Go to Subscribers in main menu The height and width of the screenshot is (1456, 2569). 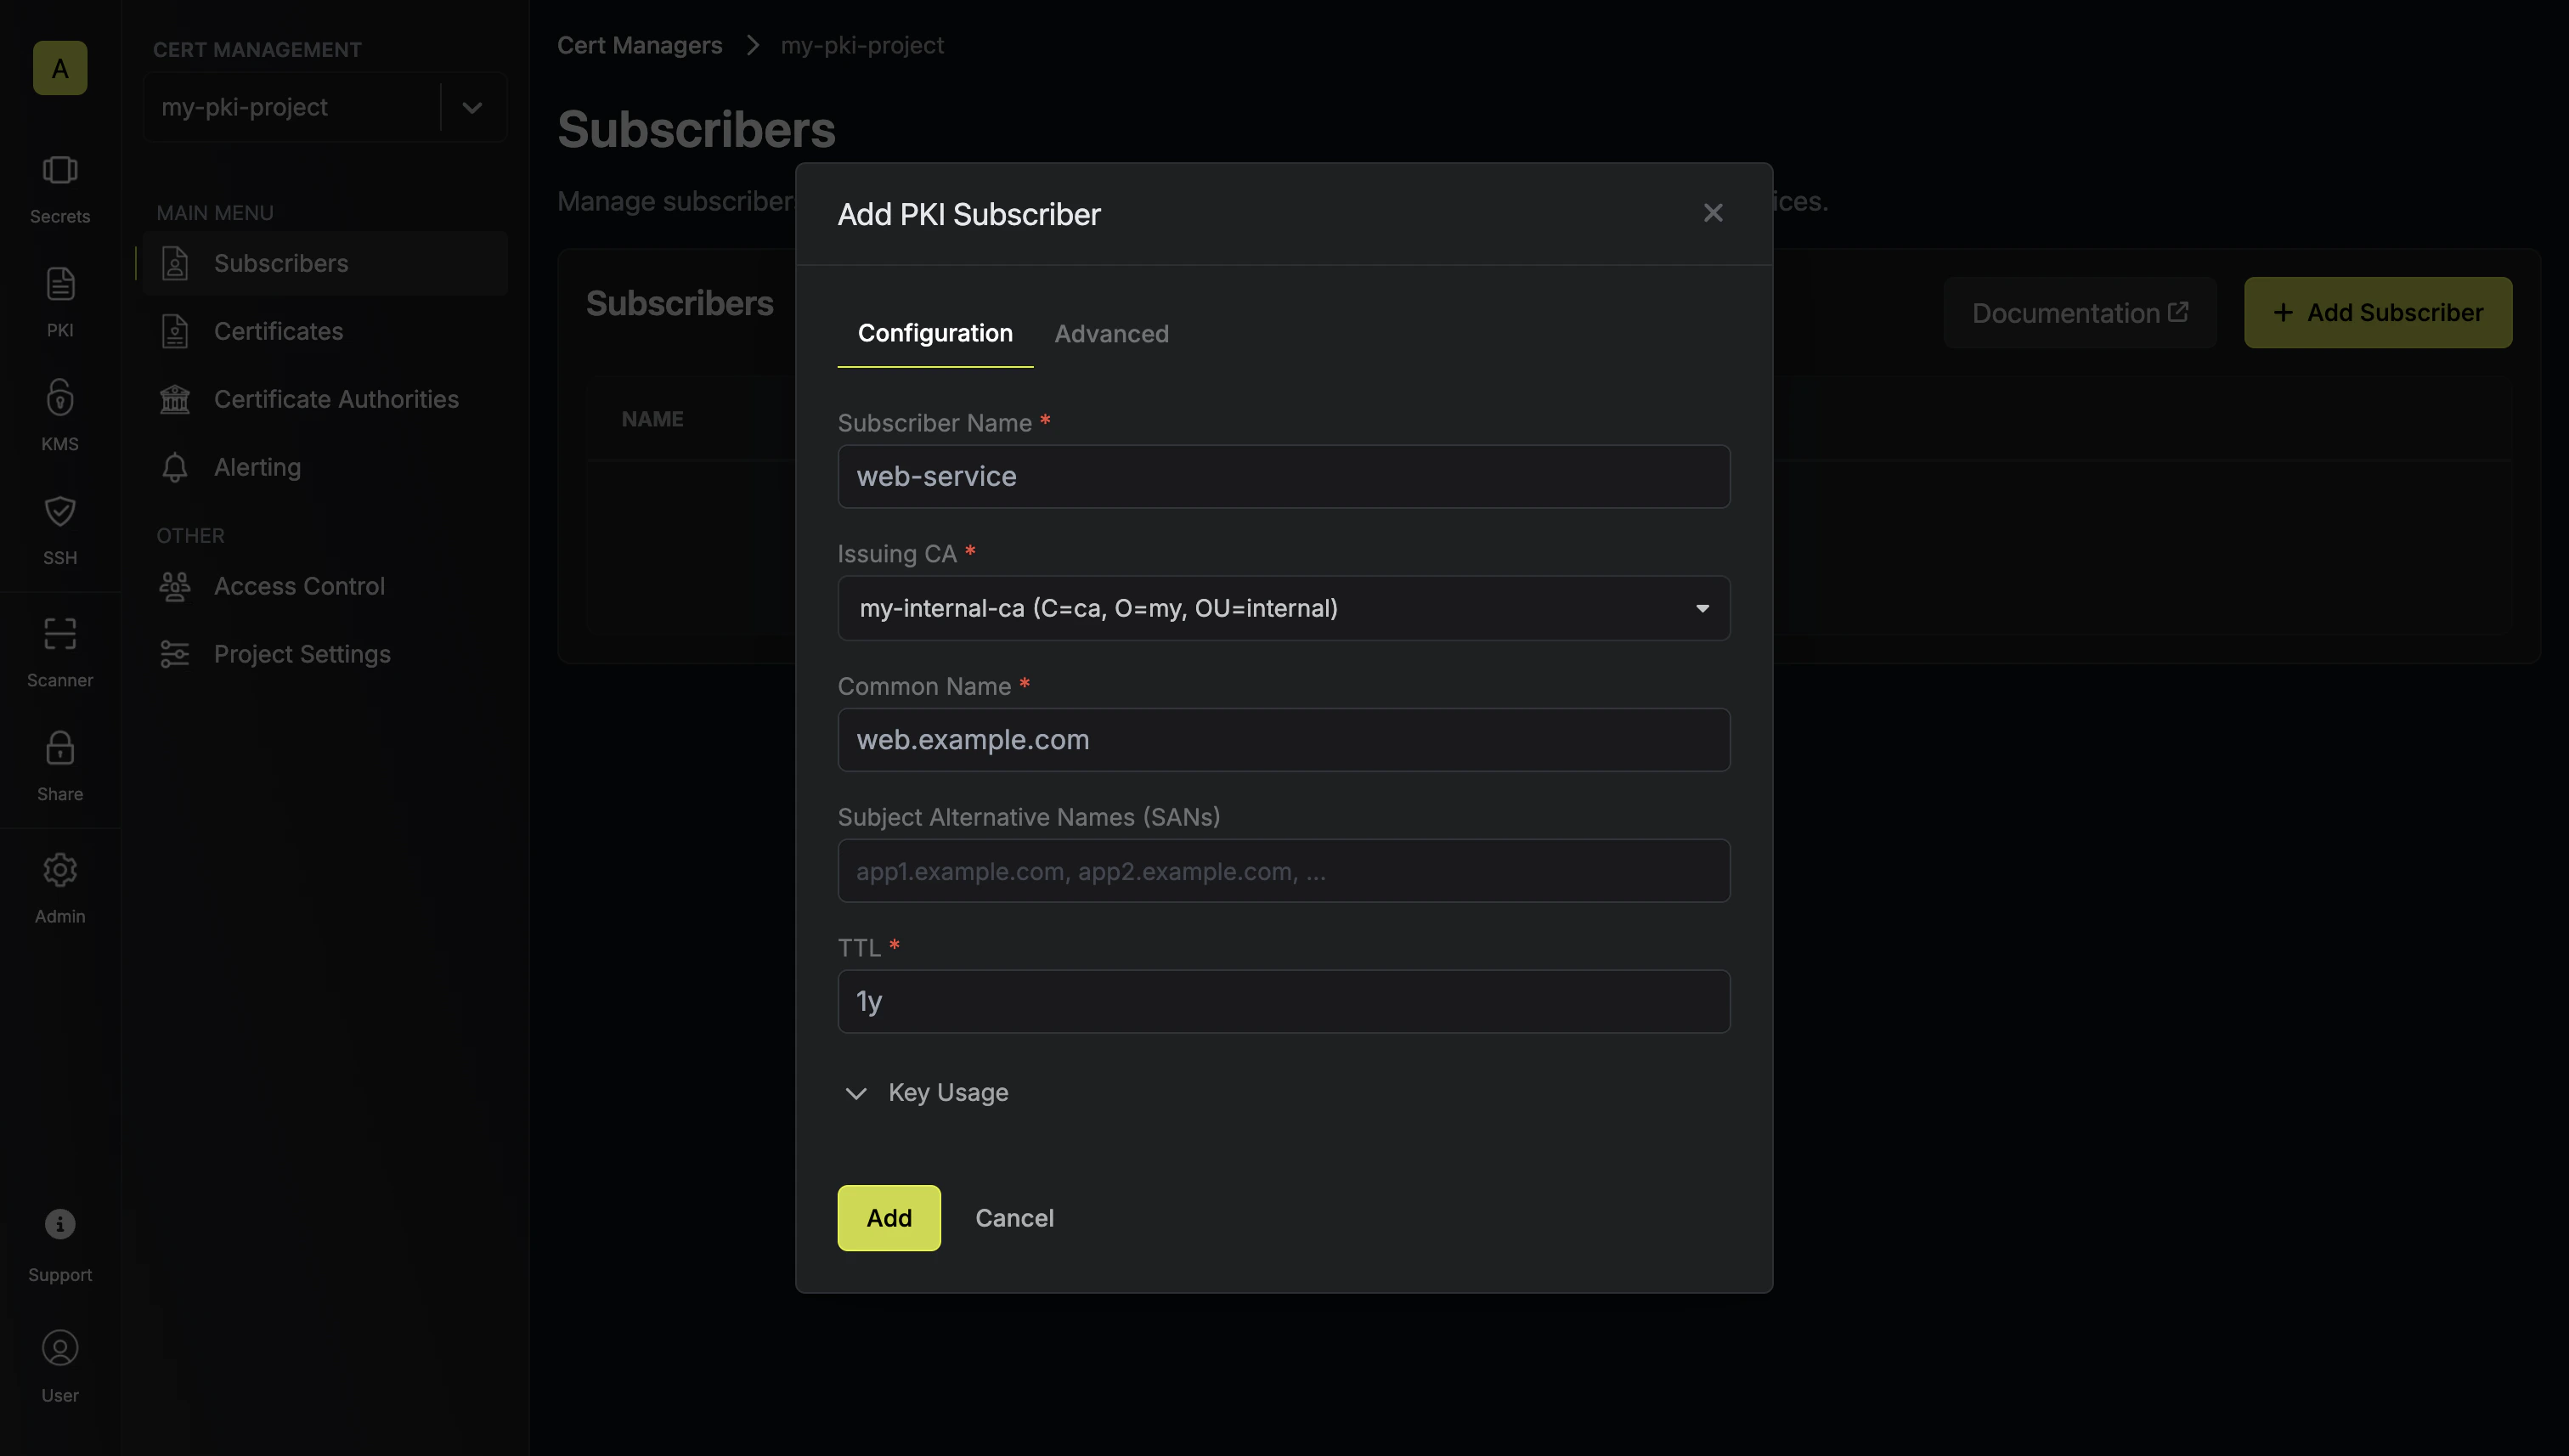click(x=325, y=263)
